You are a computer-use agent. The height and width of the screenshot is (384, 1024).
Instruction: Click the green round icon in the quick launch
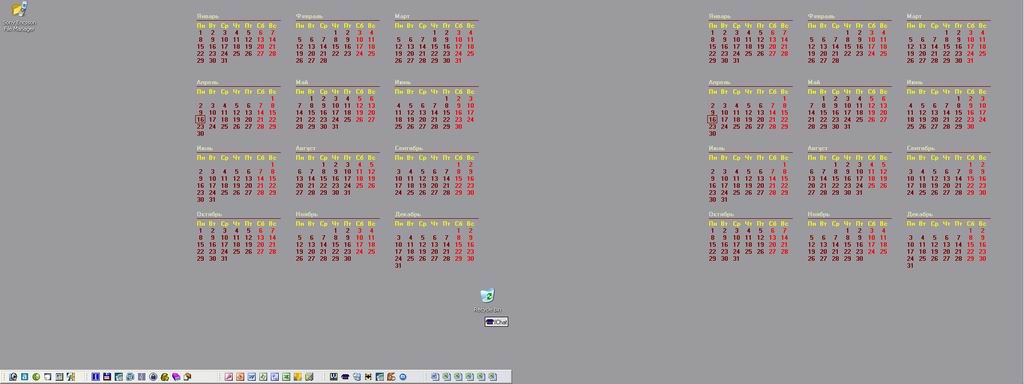36,377
